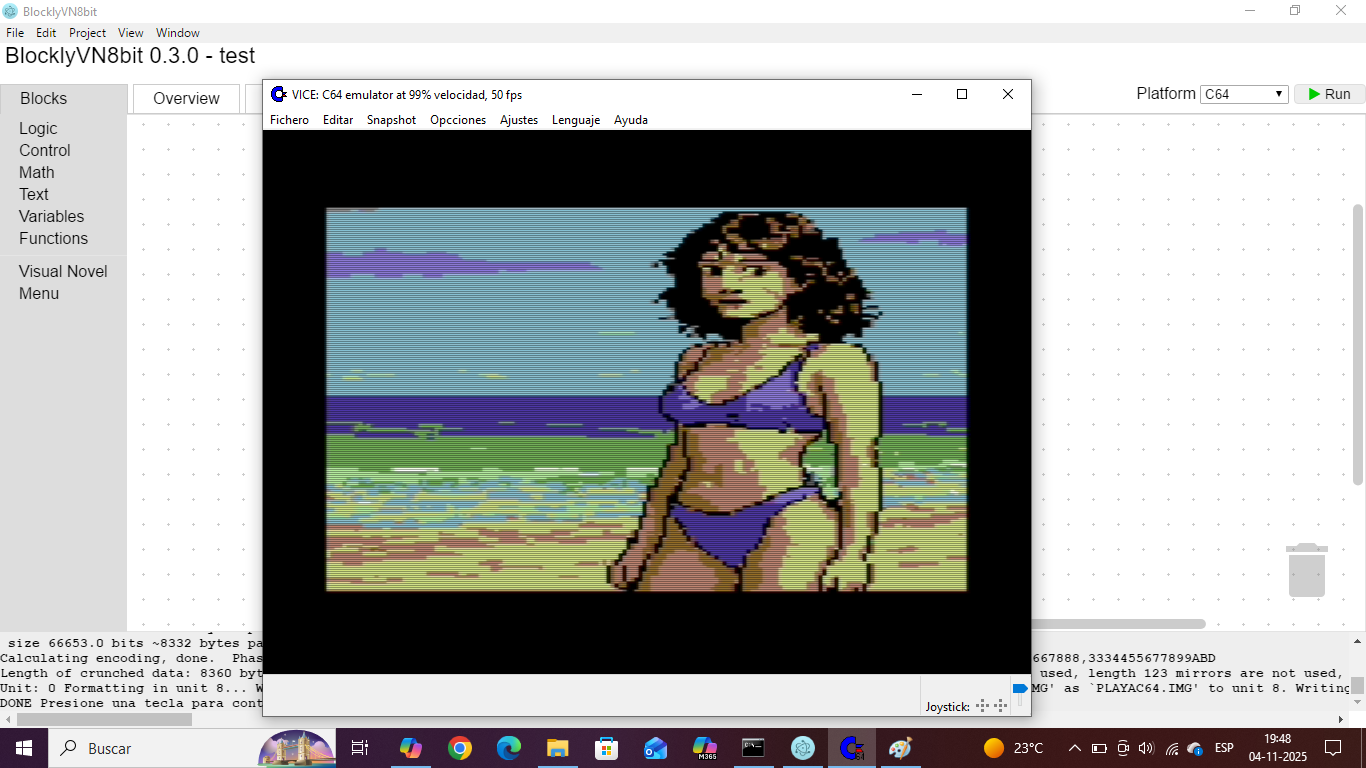
Task: Click the ESP input language indicator
Action: (x=1224, y=748)
